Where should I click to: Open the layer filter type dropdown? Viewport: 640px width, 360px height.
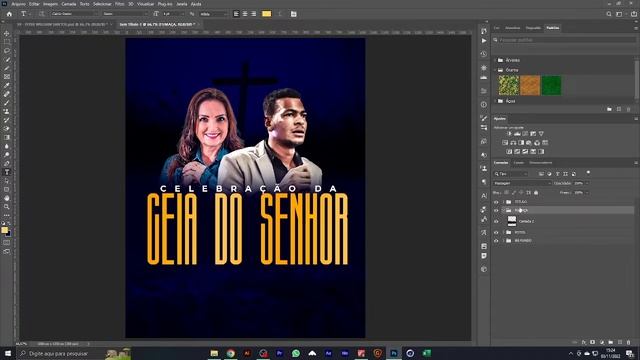511,174
